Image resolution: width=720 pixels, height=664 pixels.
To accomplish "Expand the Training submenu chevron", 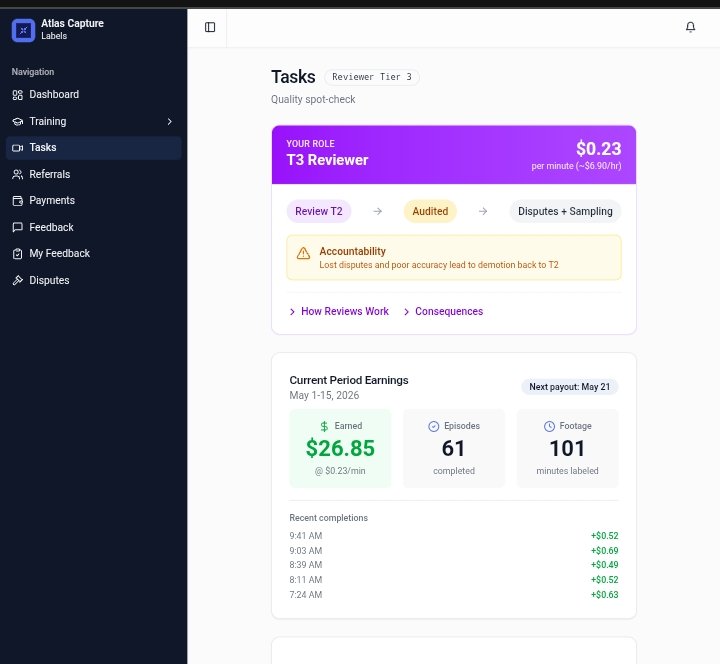I will click(x=169, y=122).
